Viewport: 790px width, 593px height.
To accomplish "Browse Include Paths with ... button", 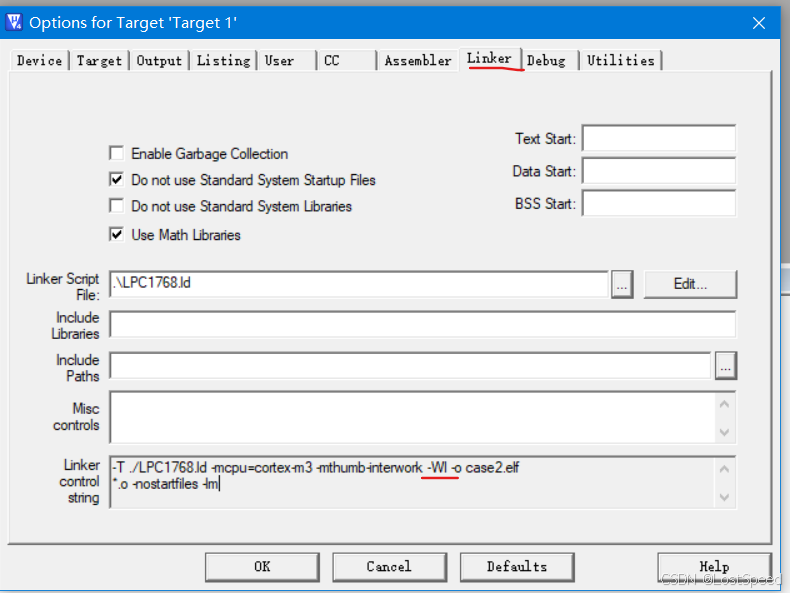I will [x=726, y=366].
